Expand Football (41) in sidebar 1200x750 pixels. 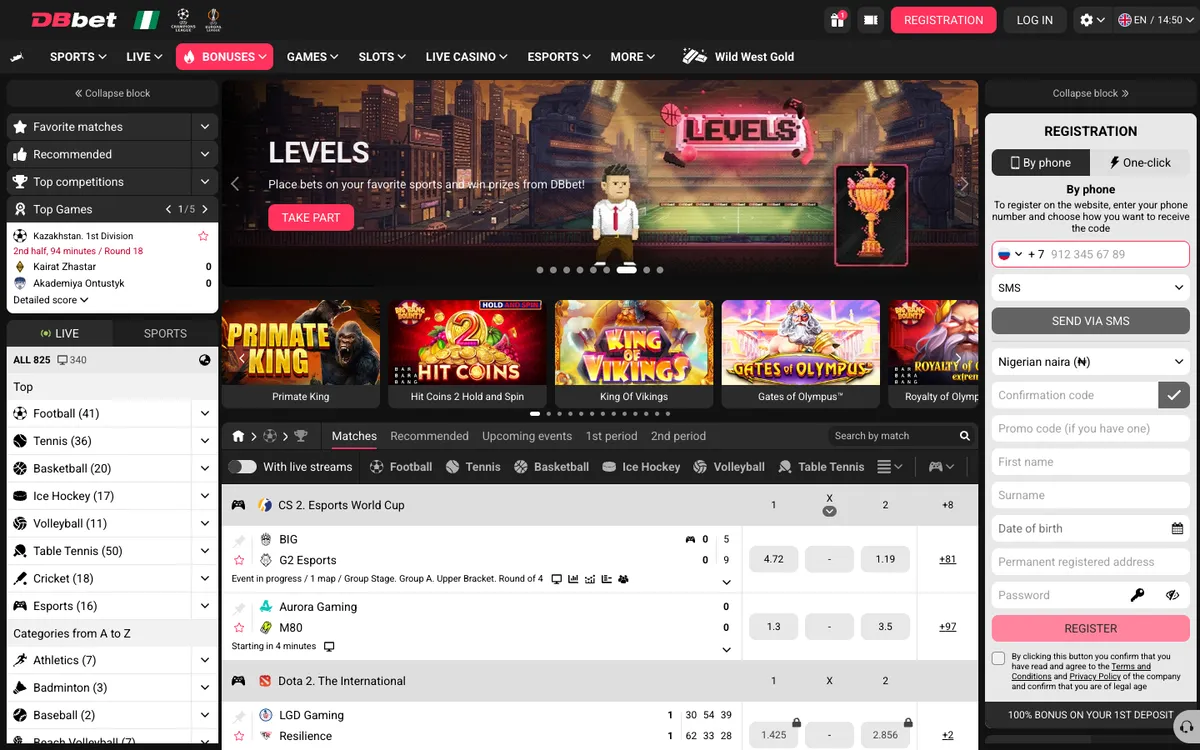(x=205, y=413)
